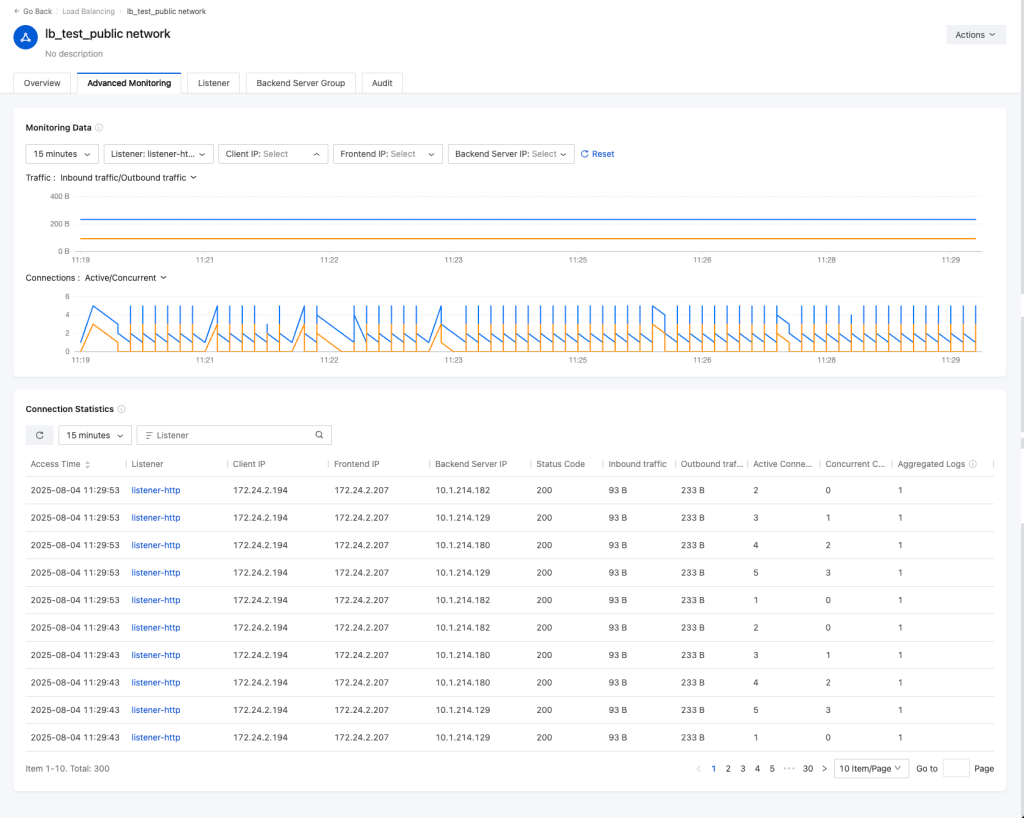Open the Backend Server Group tab
Screen dimensions: 1024x818
[x=300, y=83]
